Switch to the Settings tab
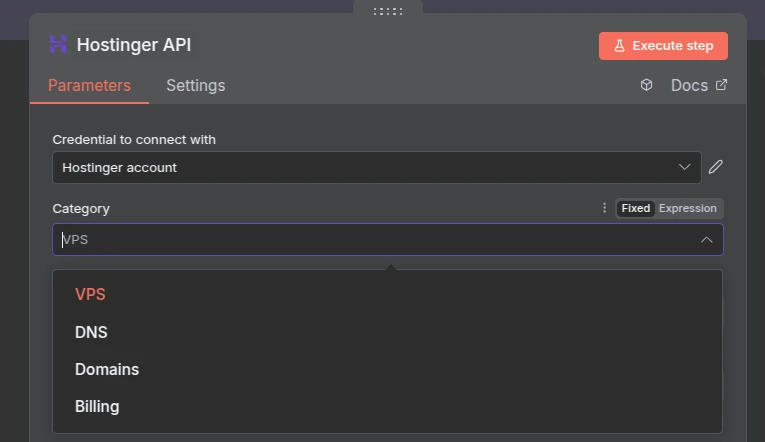Viewport: 765px width, 442px height. [195, 85]
